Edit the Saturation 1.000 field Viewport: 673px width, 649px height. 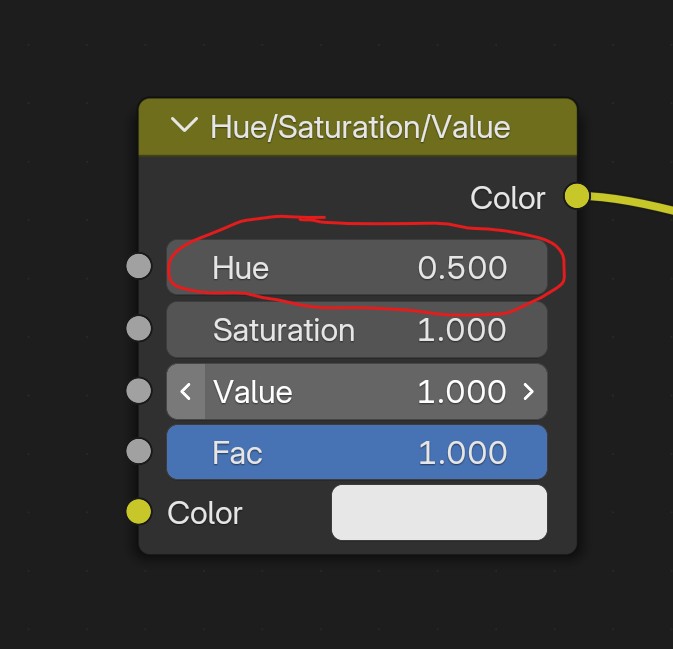[x=357, y=330]
